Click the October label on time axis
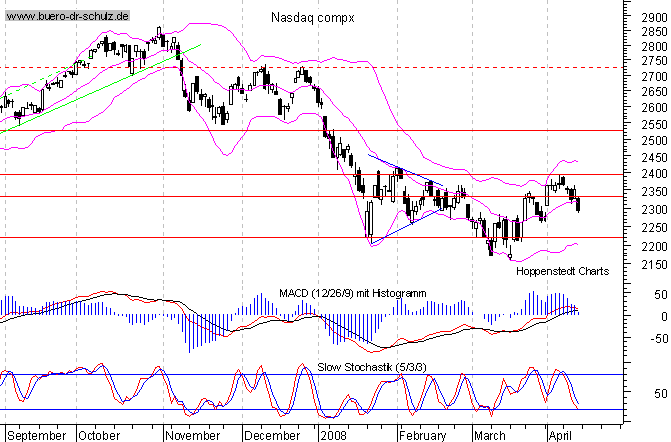The width and height of the screenshot is (671, 442). click(x=100, y=436)
